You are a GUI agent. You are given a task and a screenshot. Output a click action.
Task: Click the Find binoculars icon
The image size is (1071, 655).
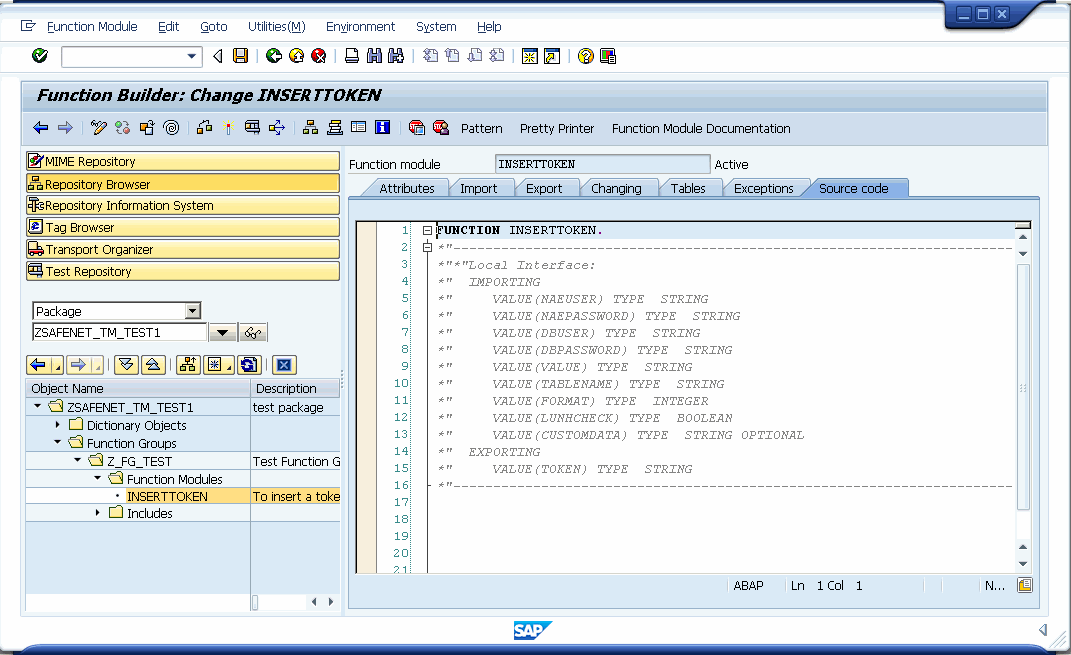click(374, 56)
